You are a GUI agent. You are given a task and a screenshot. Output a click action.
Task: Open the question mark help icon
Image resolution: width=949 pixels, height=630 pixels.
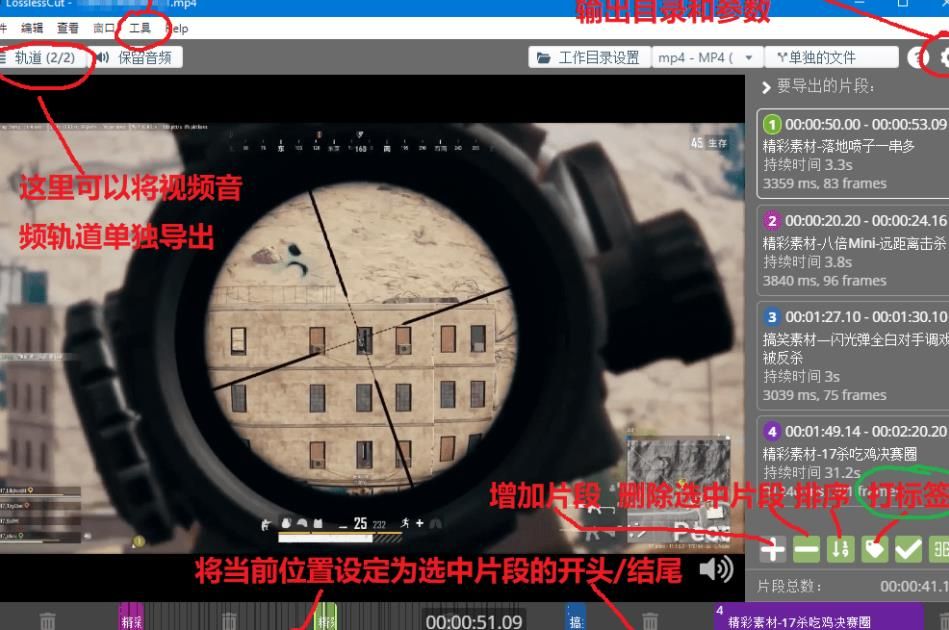[918, 57]
